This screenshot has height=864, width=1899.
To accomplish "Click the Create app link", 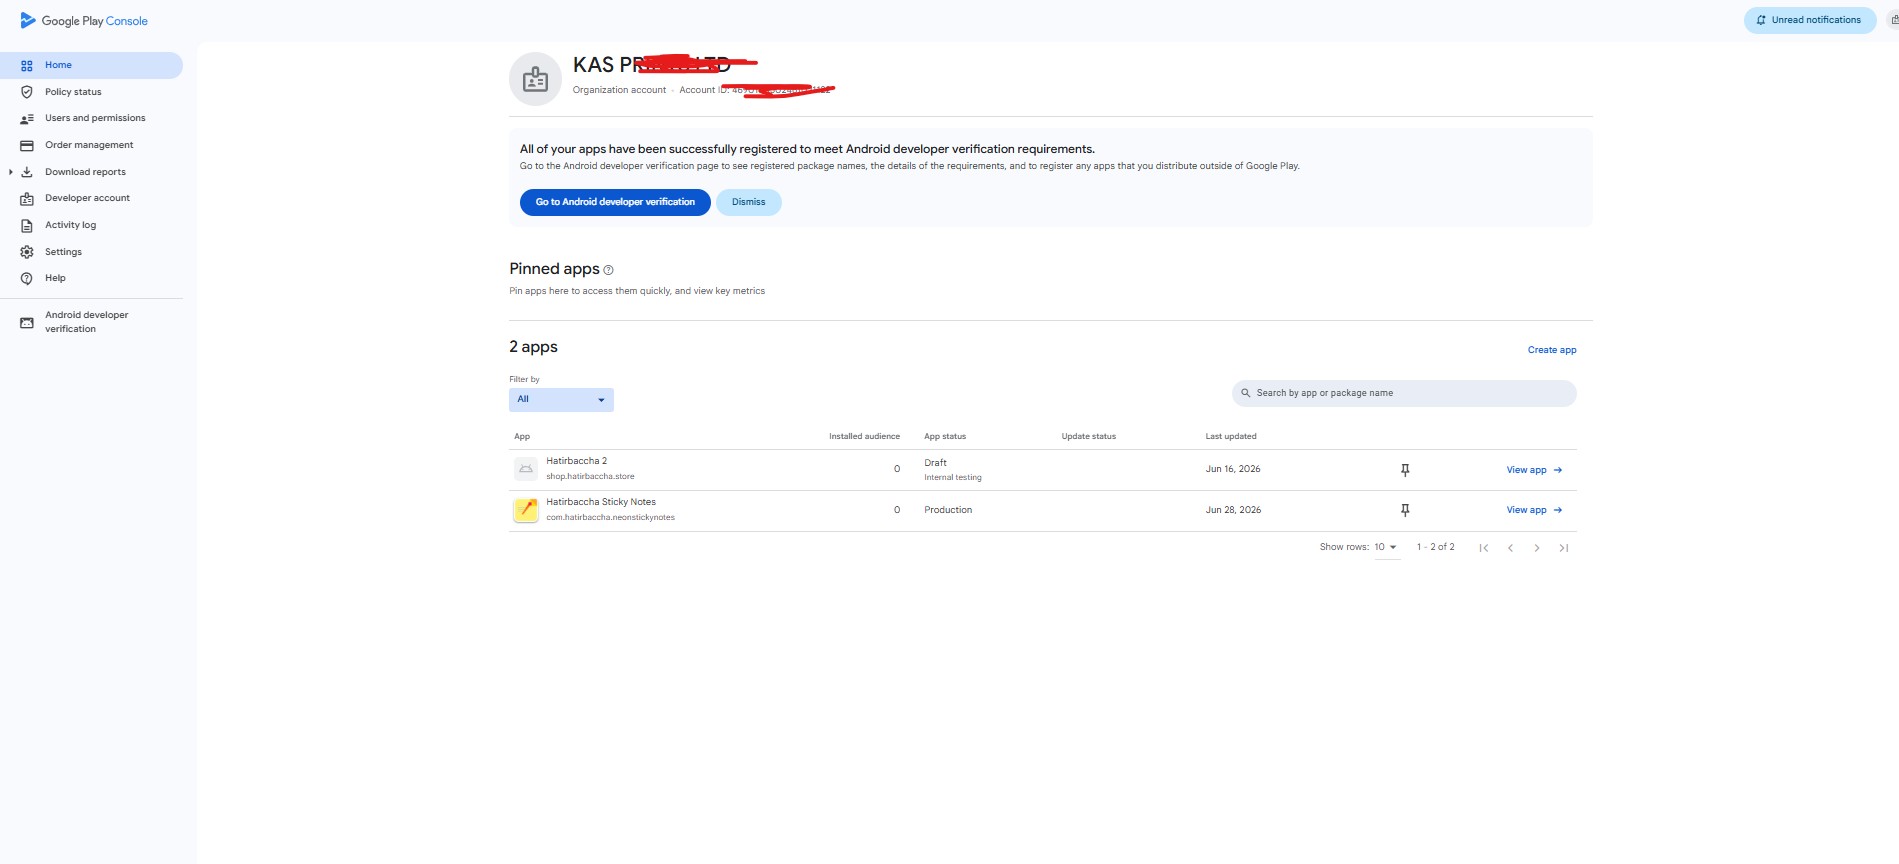I will (1552, 350).
